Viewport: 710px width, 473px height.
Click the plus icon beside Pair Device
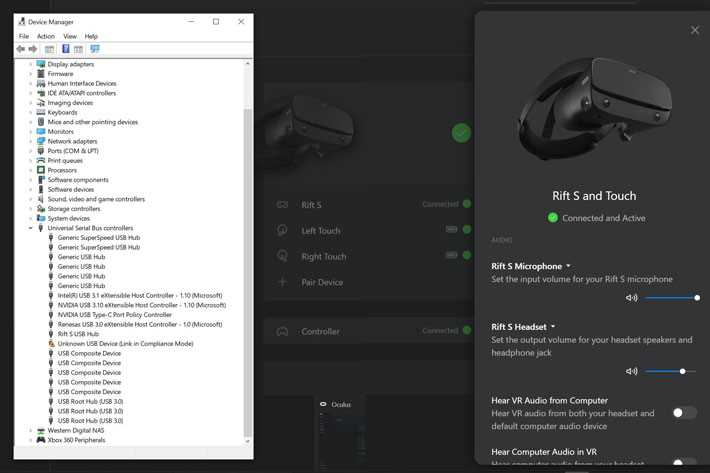(x=282, y=282)
